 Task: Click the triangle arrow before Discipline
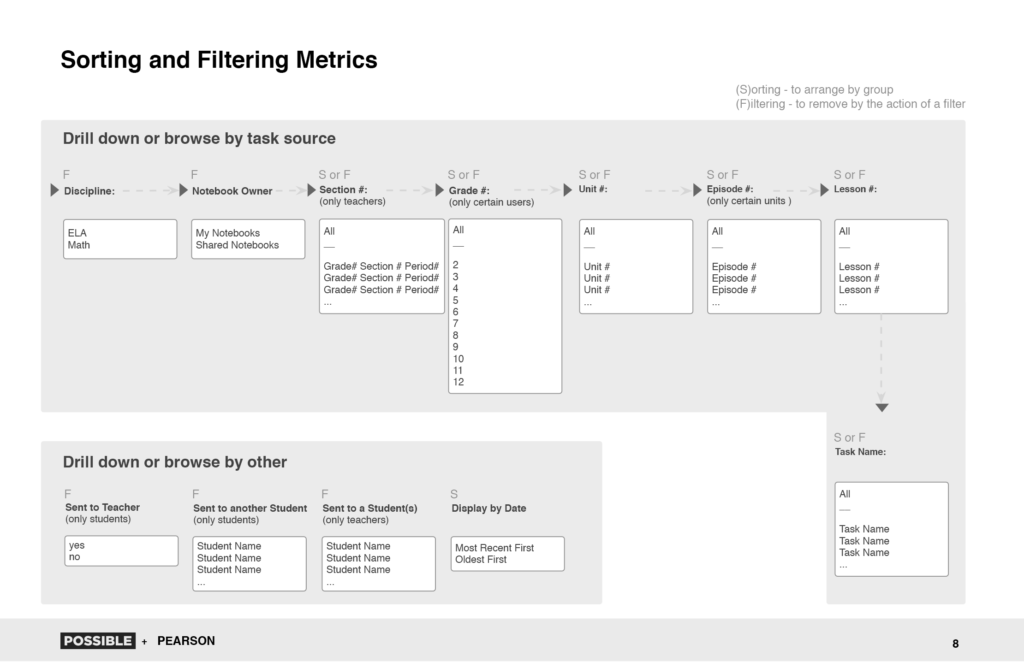(x=54, y=190)
